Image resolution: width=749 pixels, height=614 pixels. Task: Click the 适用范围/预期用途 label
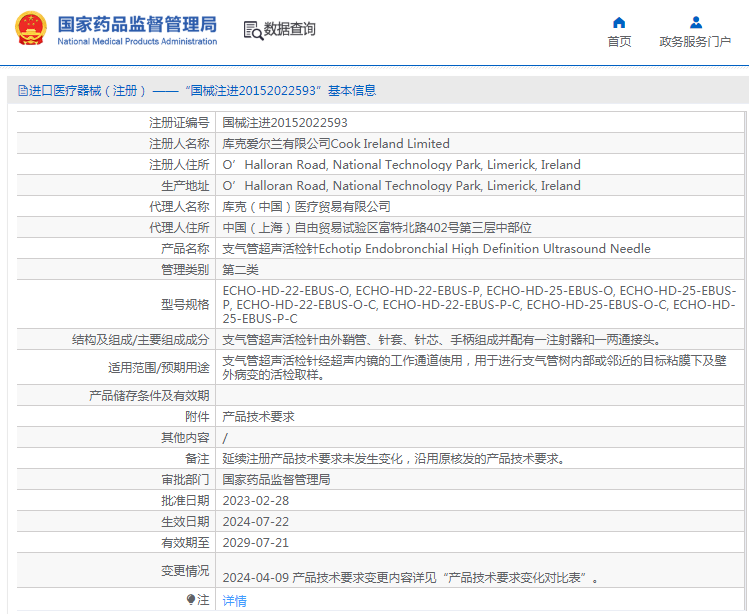(x=159, y=368)
